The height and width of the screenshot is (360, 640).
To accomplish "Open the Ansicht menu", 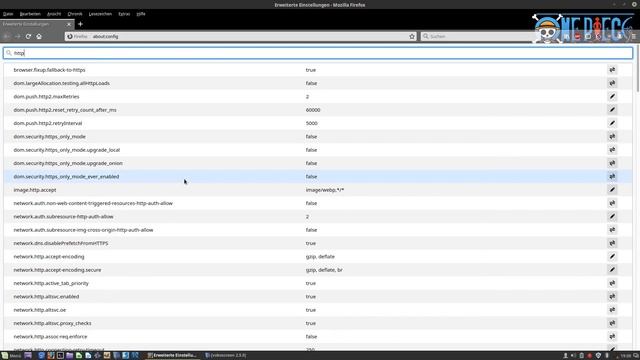I will [x=54, y=14].
